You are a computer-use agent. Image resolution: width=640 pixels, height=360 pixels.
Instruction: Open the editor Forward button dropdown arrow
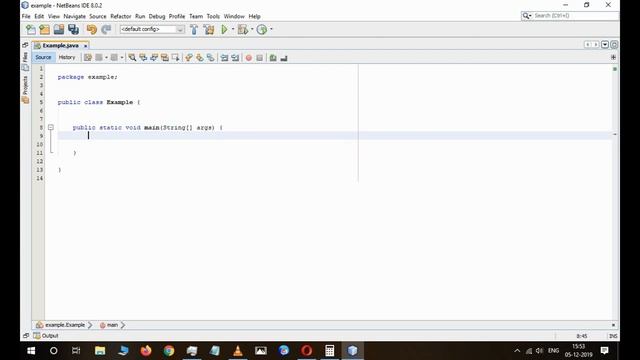pos(122,58)
